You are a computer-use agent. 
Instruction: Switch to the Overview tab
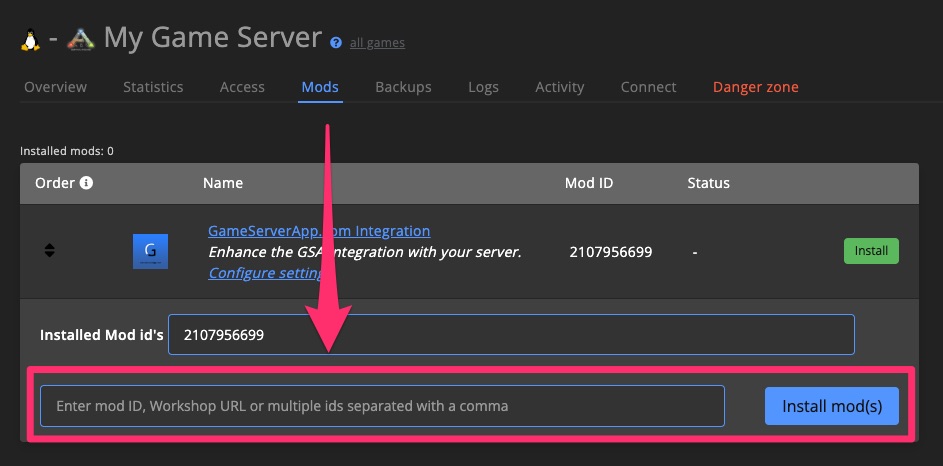pos(55,87)
